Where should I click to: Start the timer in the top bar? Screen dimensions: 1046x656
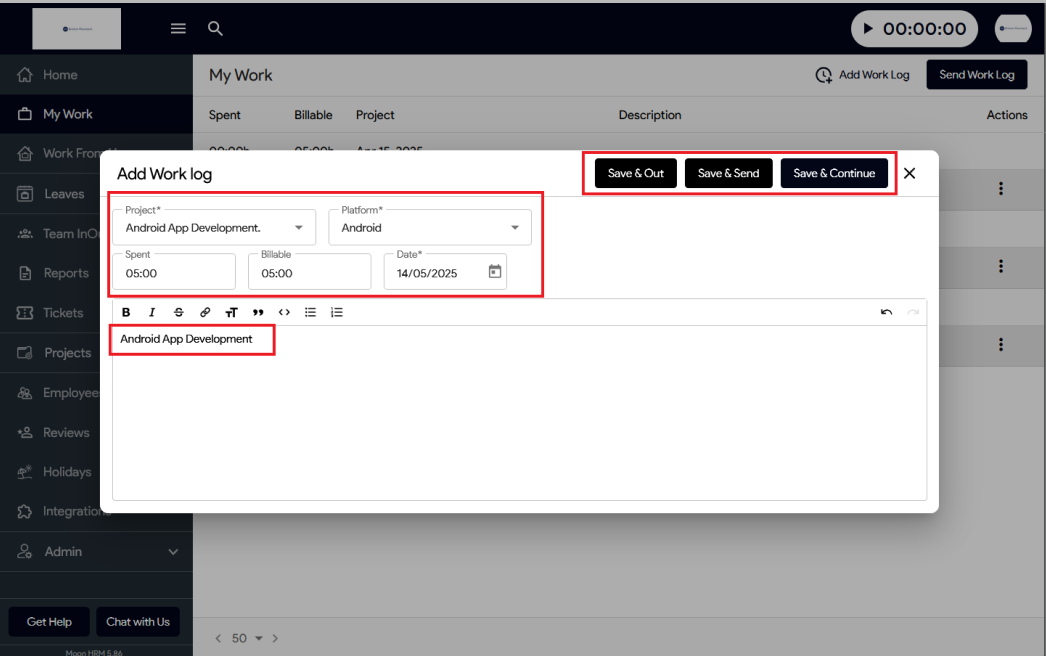click(867, 29)
